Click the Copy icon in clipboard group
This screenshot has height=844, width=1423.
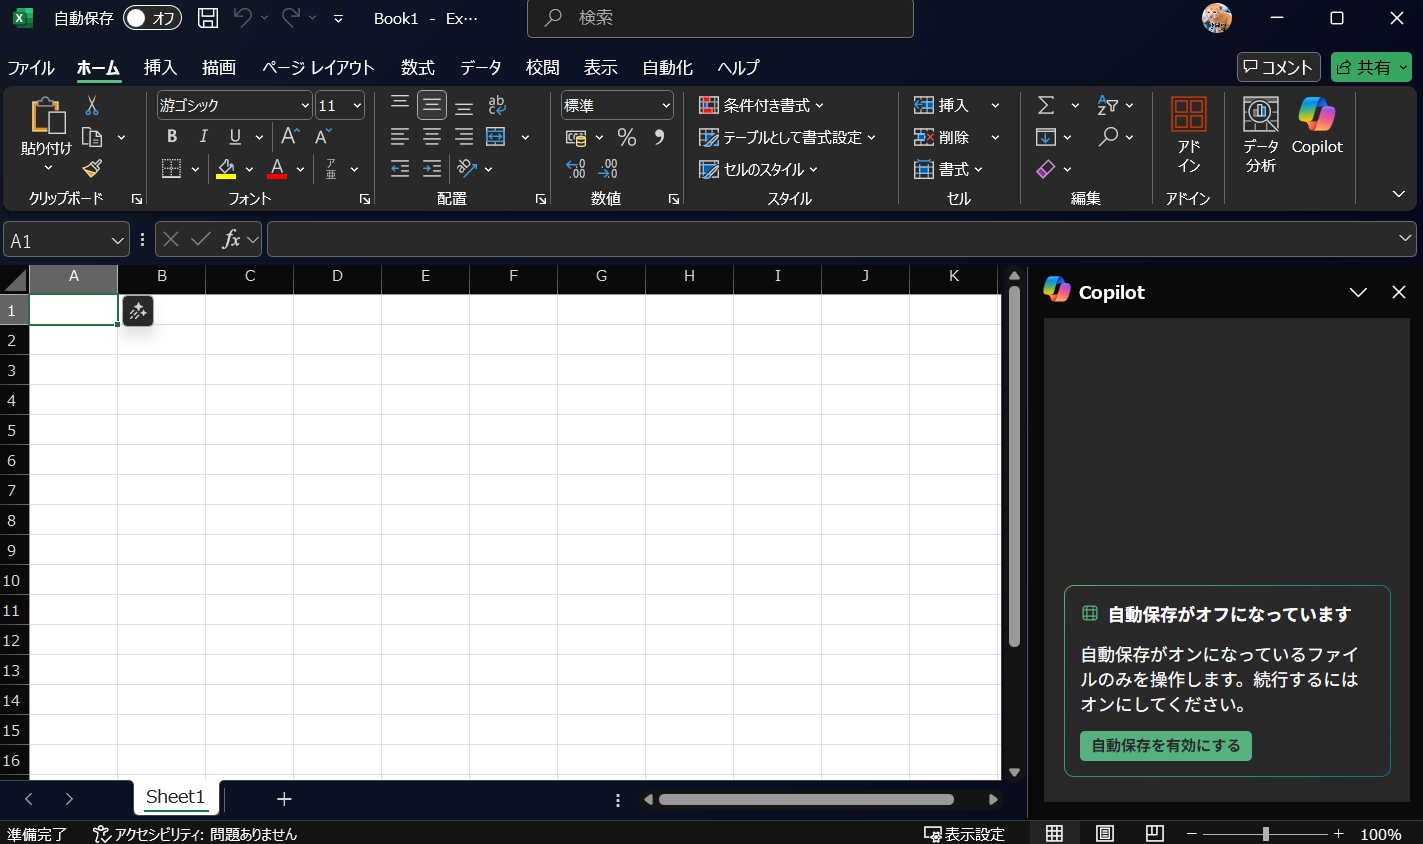click(x=92, y=137)
